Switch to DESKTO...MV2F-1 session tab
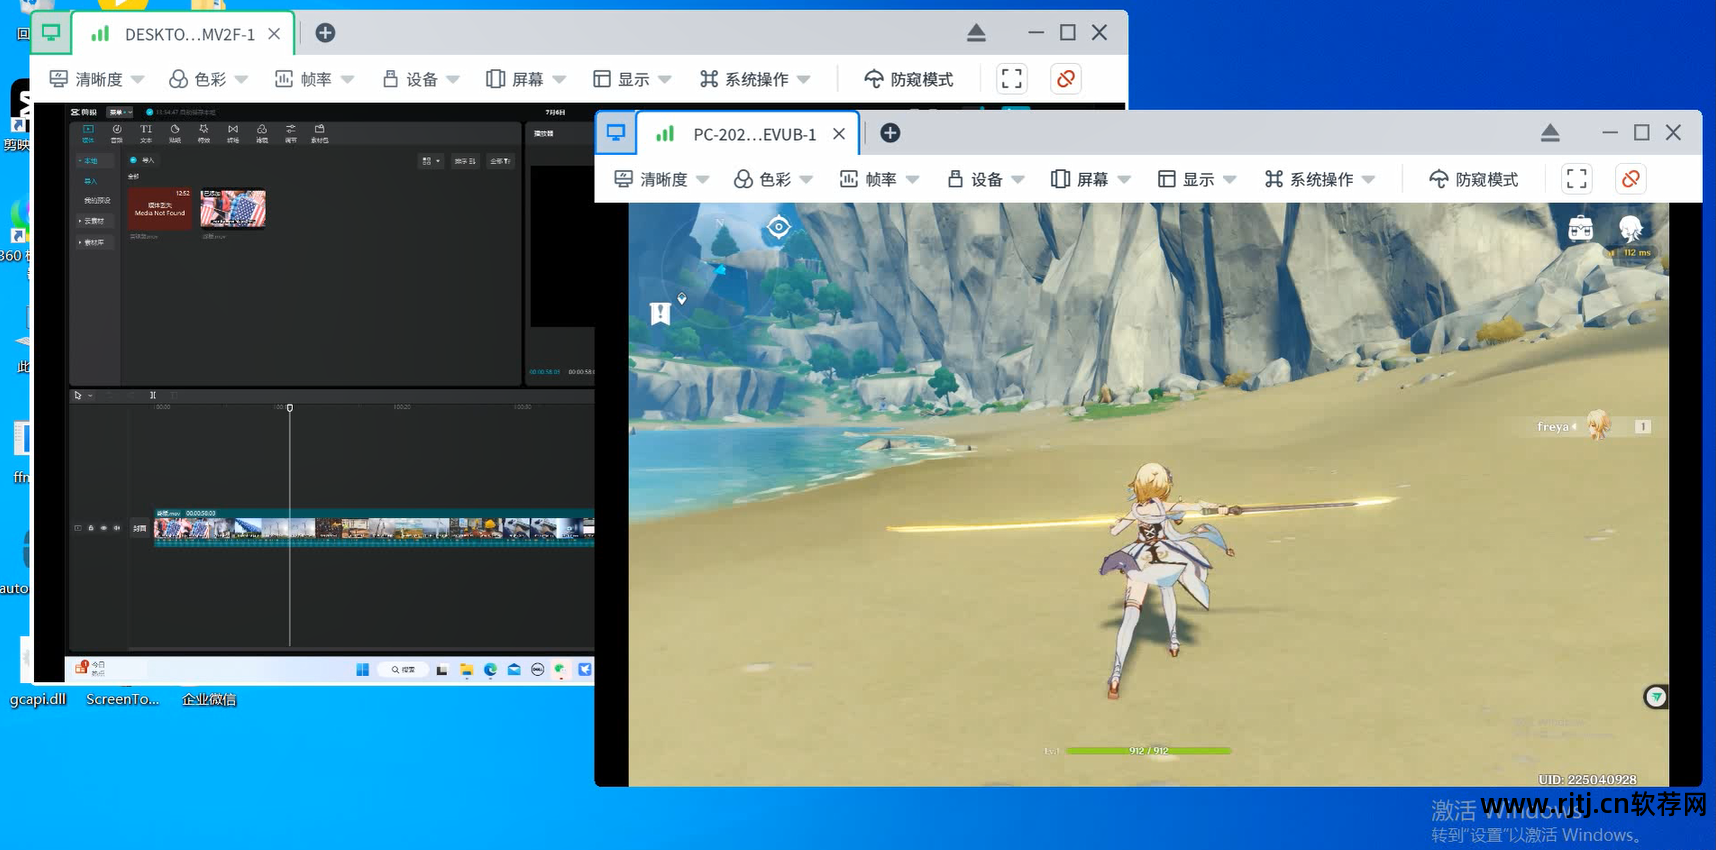This screenshot has width=1716, height=850. 183,34
